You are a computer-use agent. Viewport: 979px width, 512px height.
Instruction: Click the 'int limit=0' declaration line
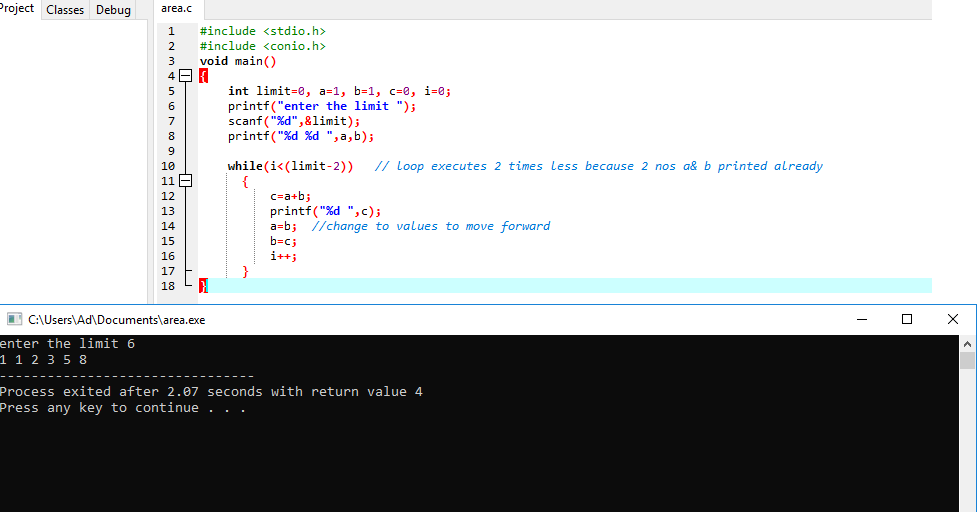pos(339,91)
